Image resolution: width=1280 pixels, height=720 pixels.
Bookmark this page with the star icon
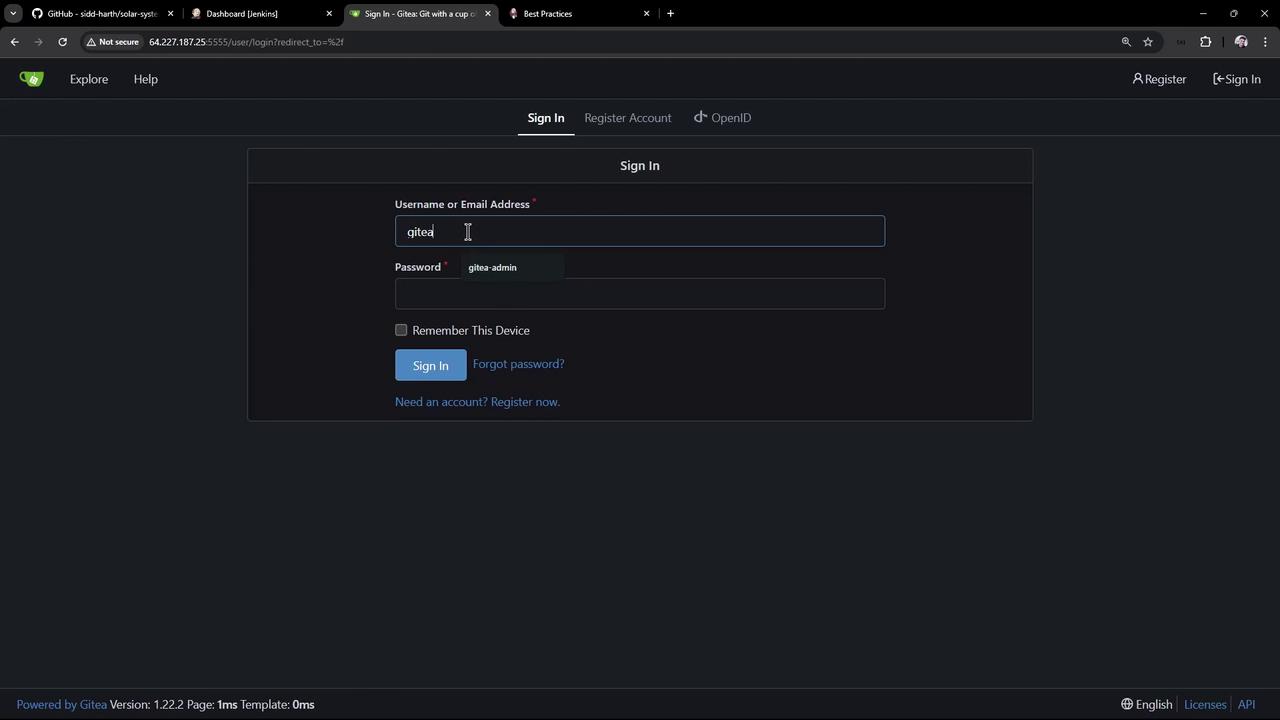[1148, 42]
